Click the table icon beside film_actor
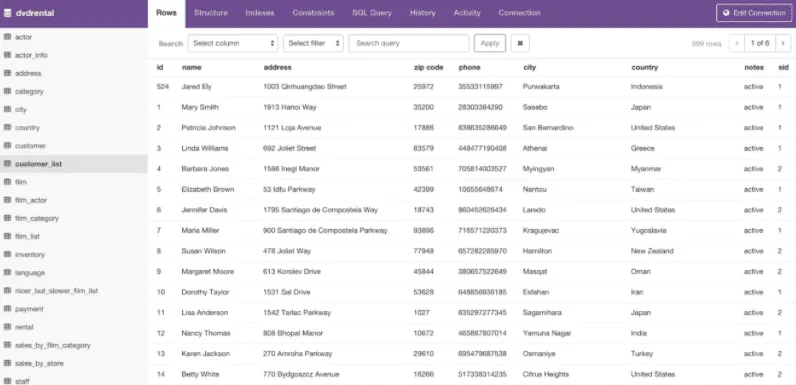796x385 pixels. (8, 200)
